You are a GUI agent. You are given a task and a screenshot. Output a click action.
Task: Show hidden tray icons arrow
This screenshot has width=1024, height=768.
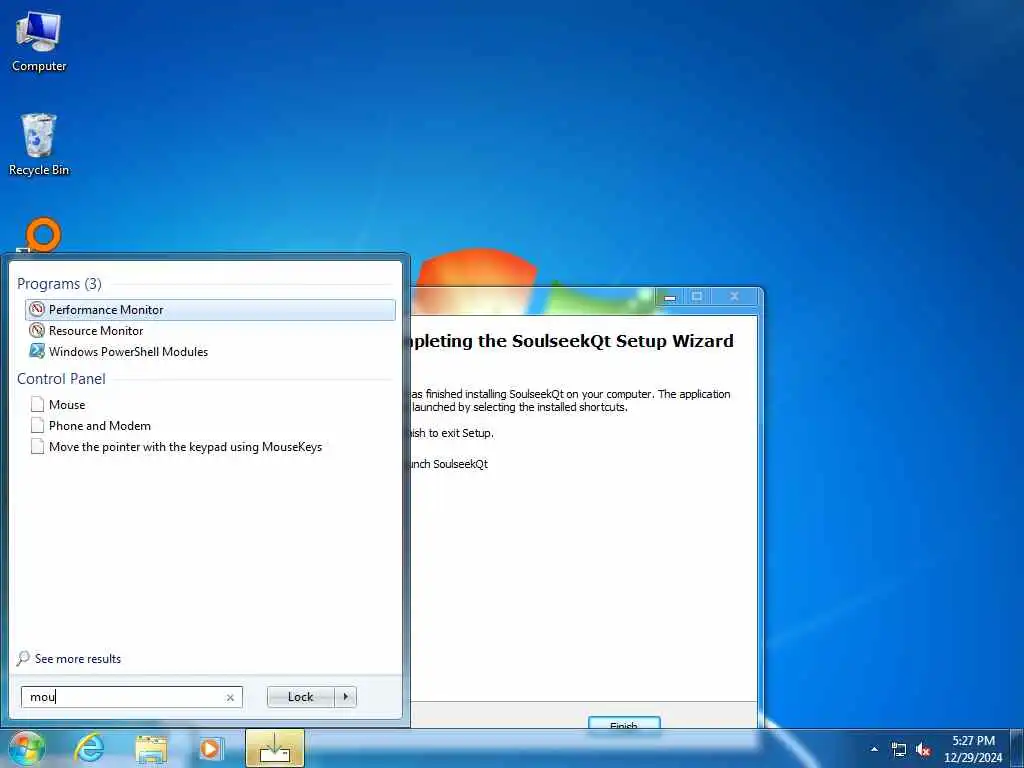coord(874,749)
